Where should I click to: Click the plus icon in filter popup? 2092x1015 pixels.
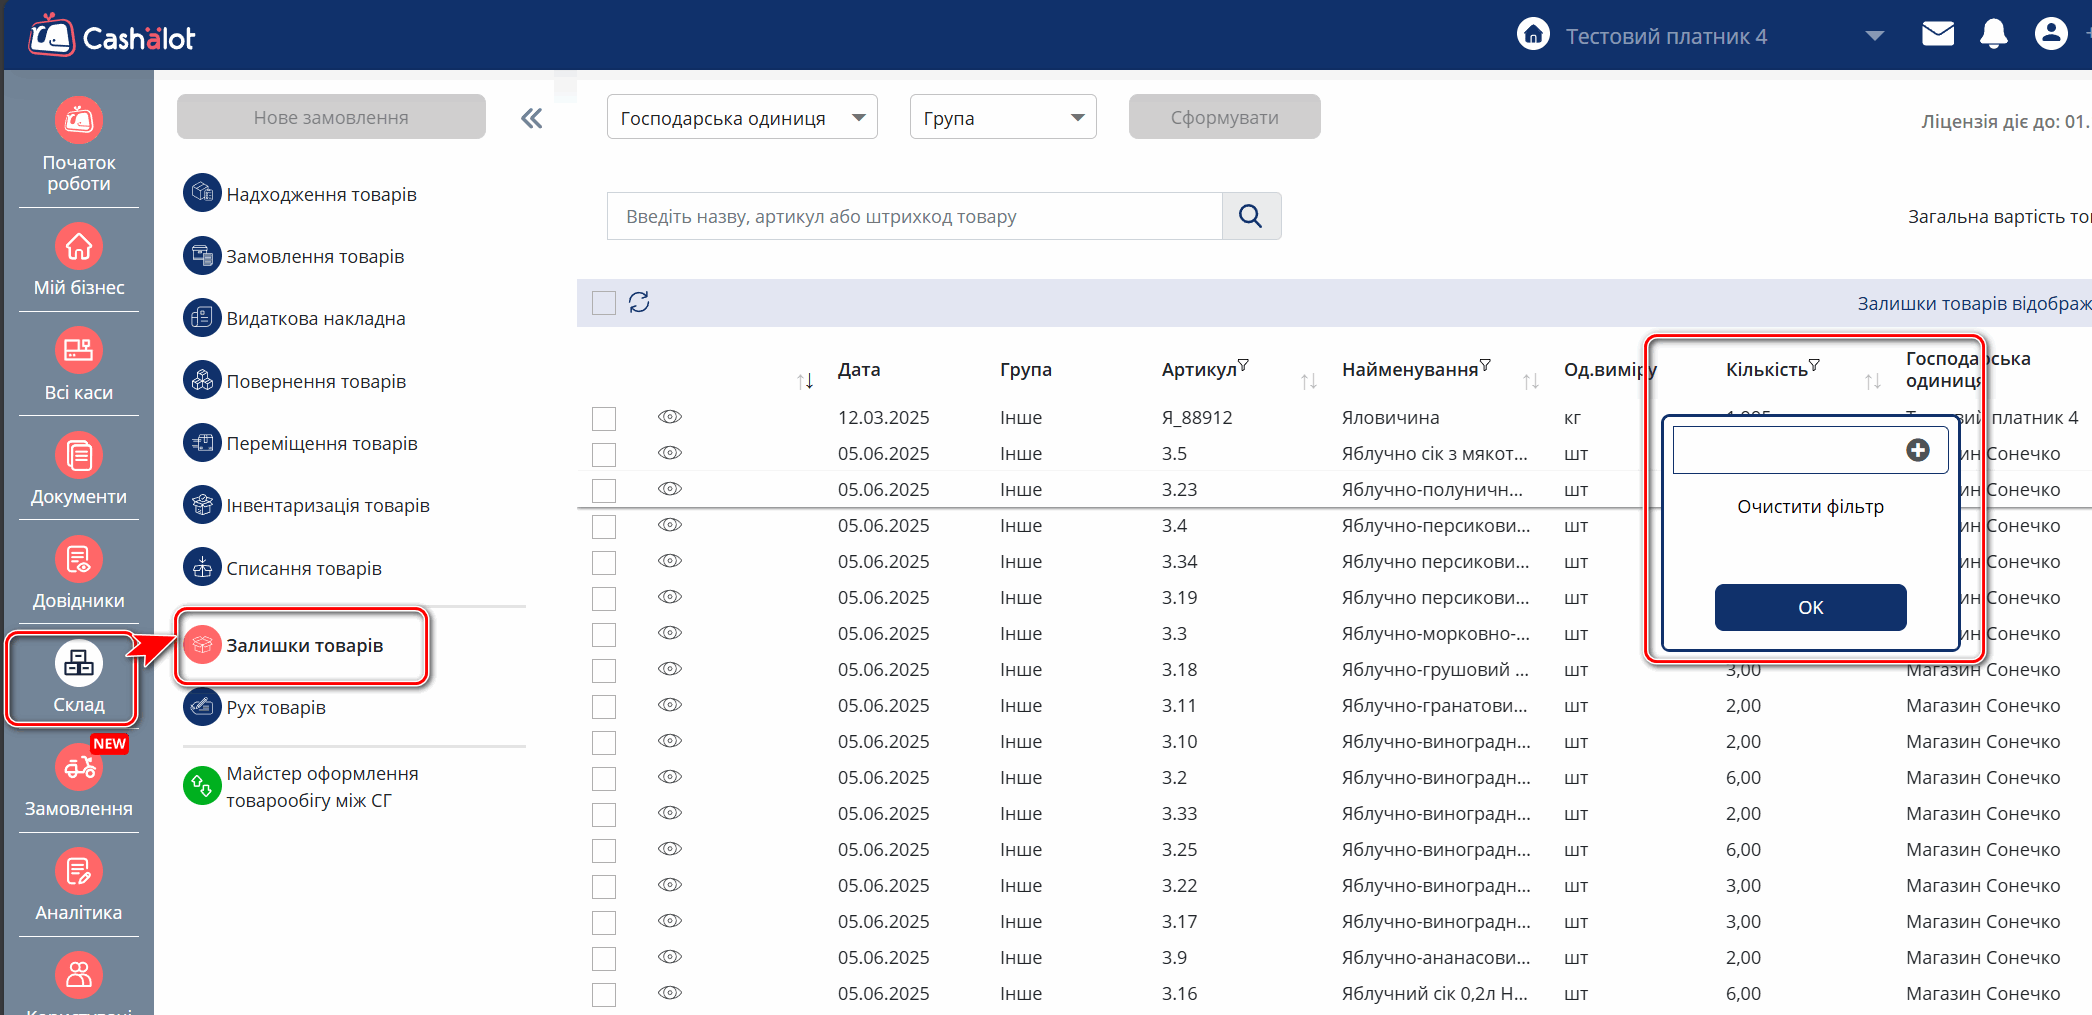1917,450
